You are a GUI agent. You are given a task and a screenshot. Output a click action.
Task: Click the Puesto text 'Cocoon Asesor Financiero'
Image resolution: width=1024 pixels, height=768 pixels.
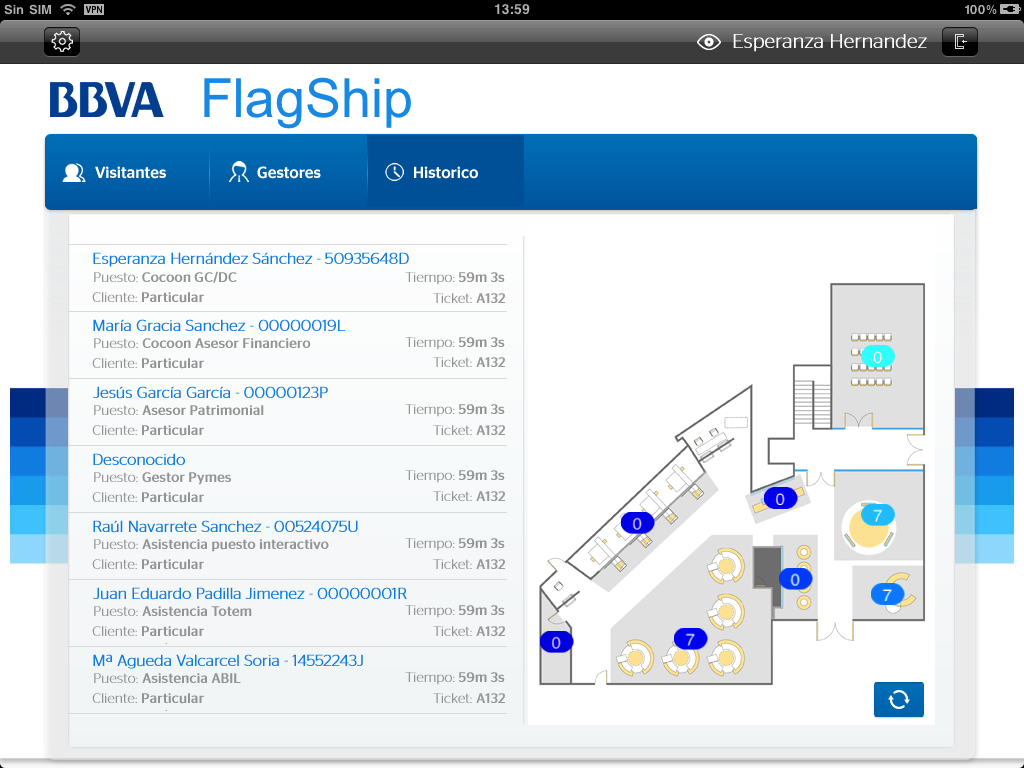(226, 344)
